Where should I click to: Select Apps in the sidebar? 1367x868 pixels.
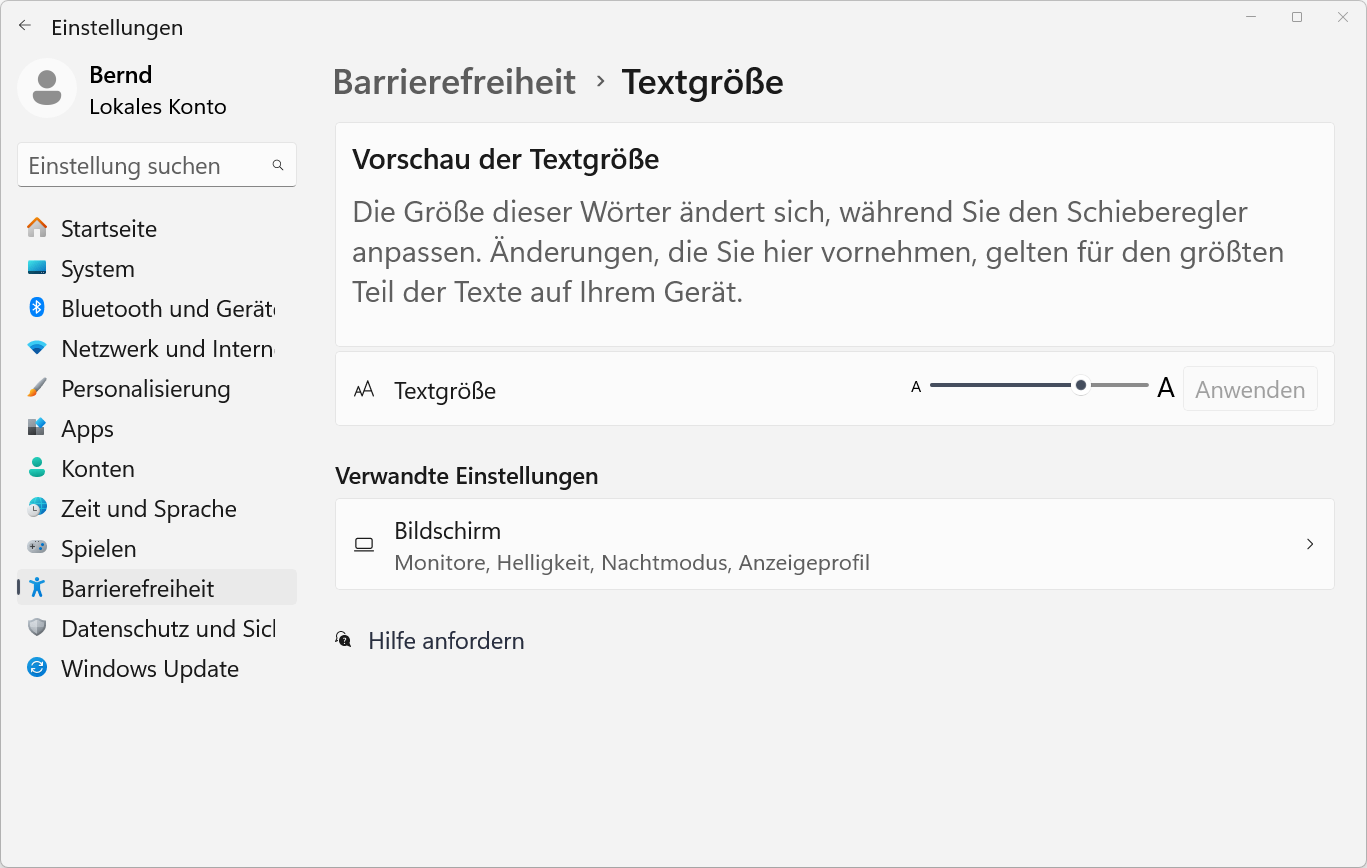click(88, 429)
